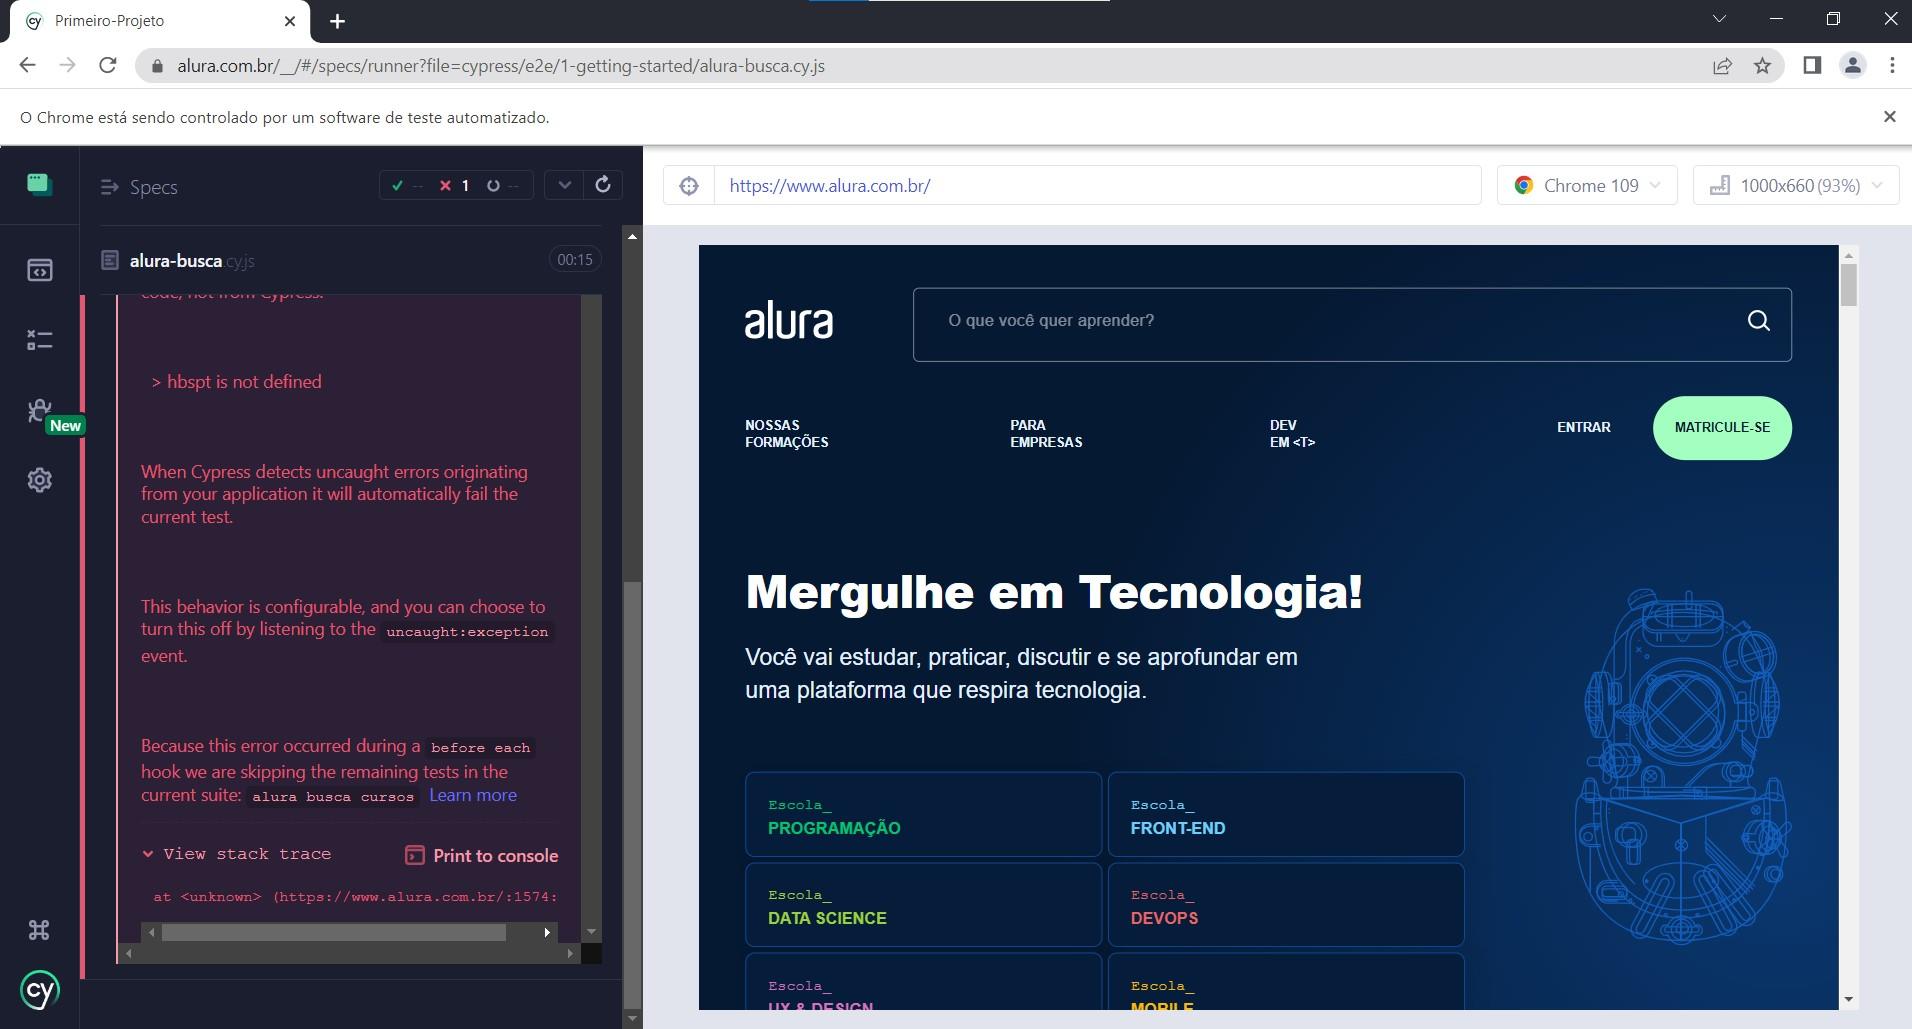Open the keyboard shortcuts command icon
This screenshot has width=1912, height=1029.
[x=39, y=930]
